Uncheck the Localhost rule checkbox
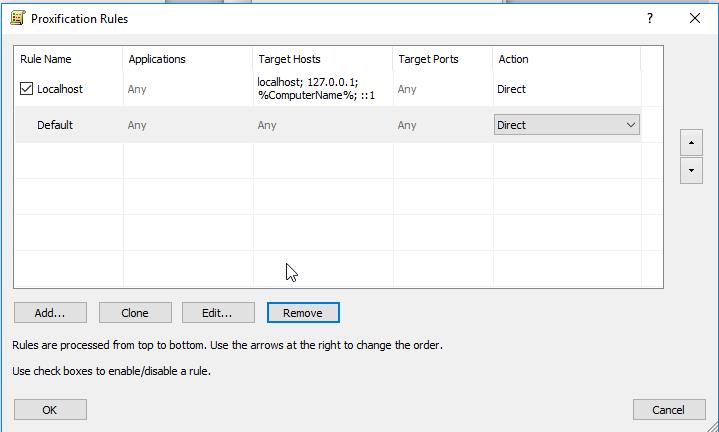 pos(26,89)
